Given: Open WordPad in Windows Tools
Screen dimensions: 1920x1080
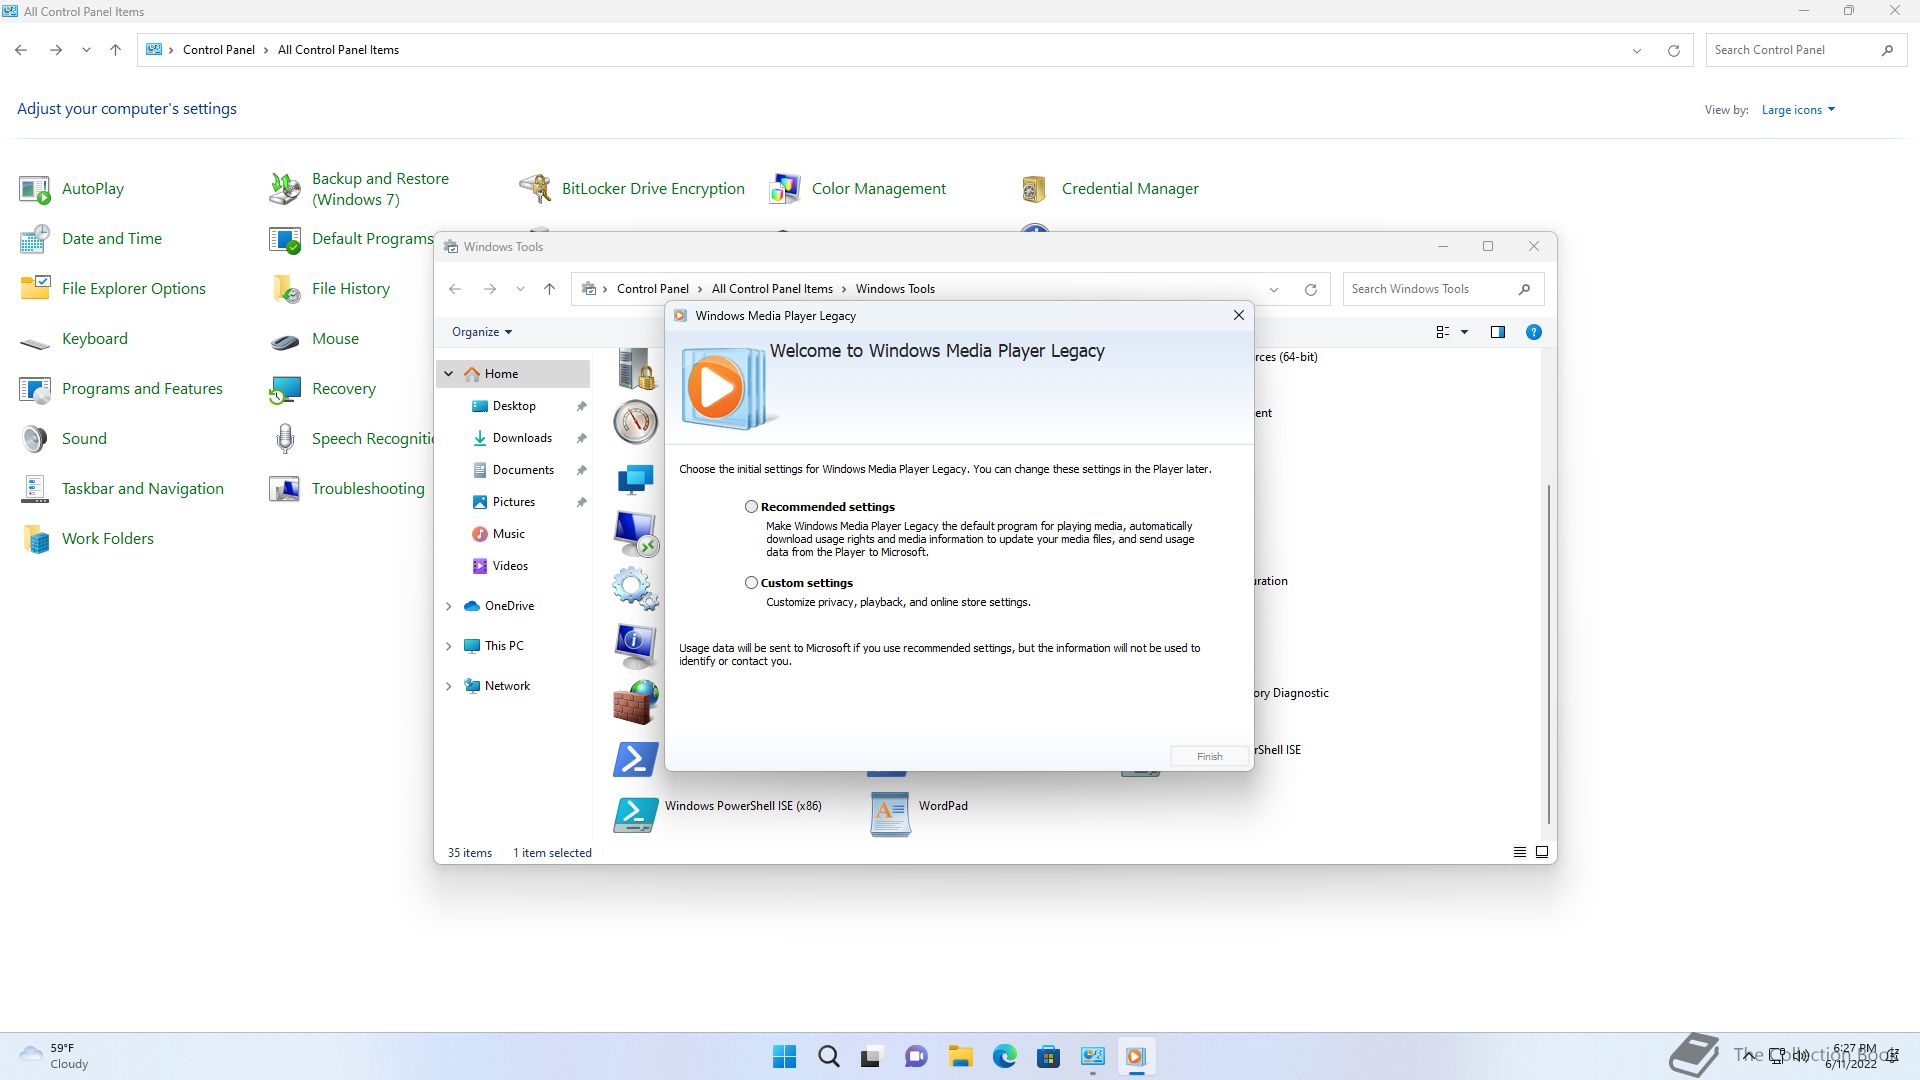Looking at the screenshot, I should (919, 814).
